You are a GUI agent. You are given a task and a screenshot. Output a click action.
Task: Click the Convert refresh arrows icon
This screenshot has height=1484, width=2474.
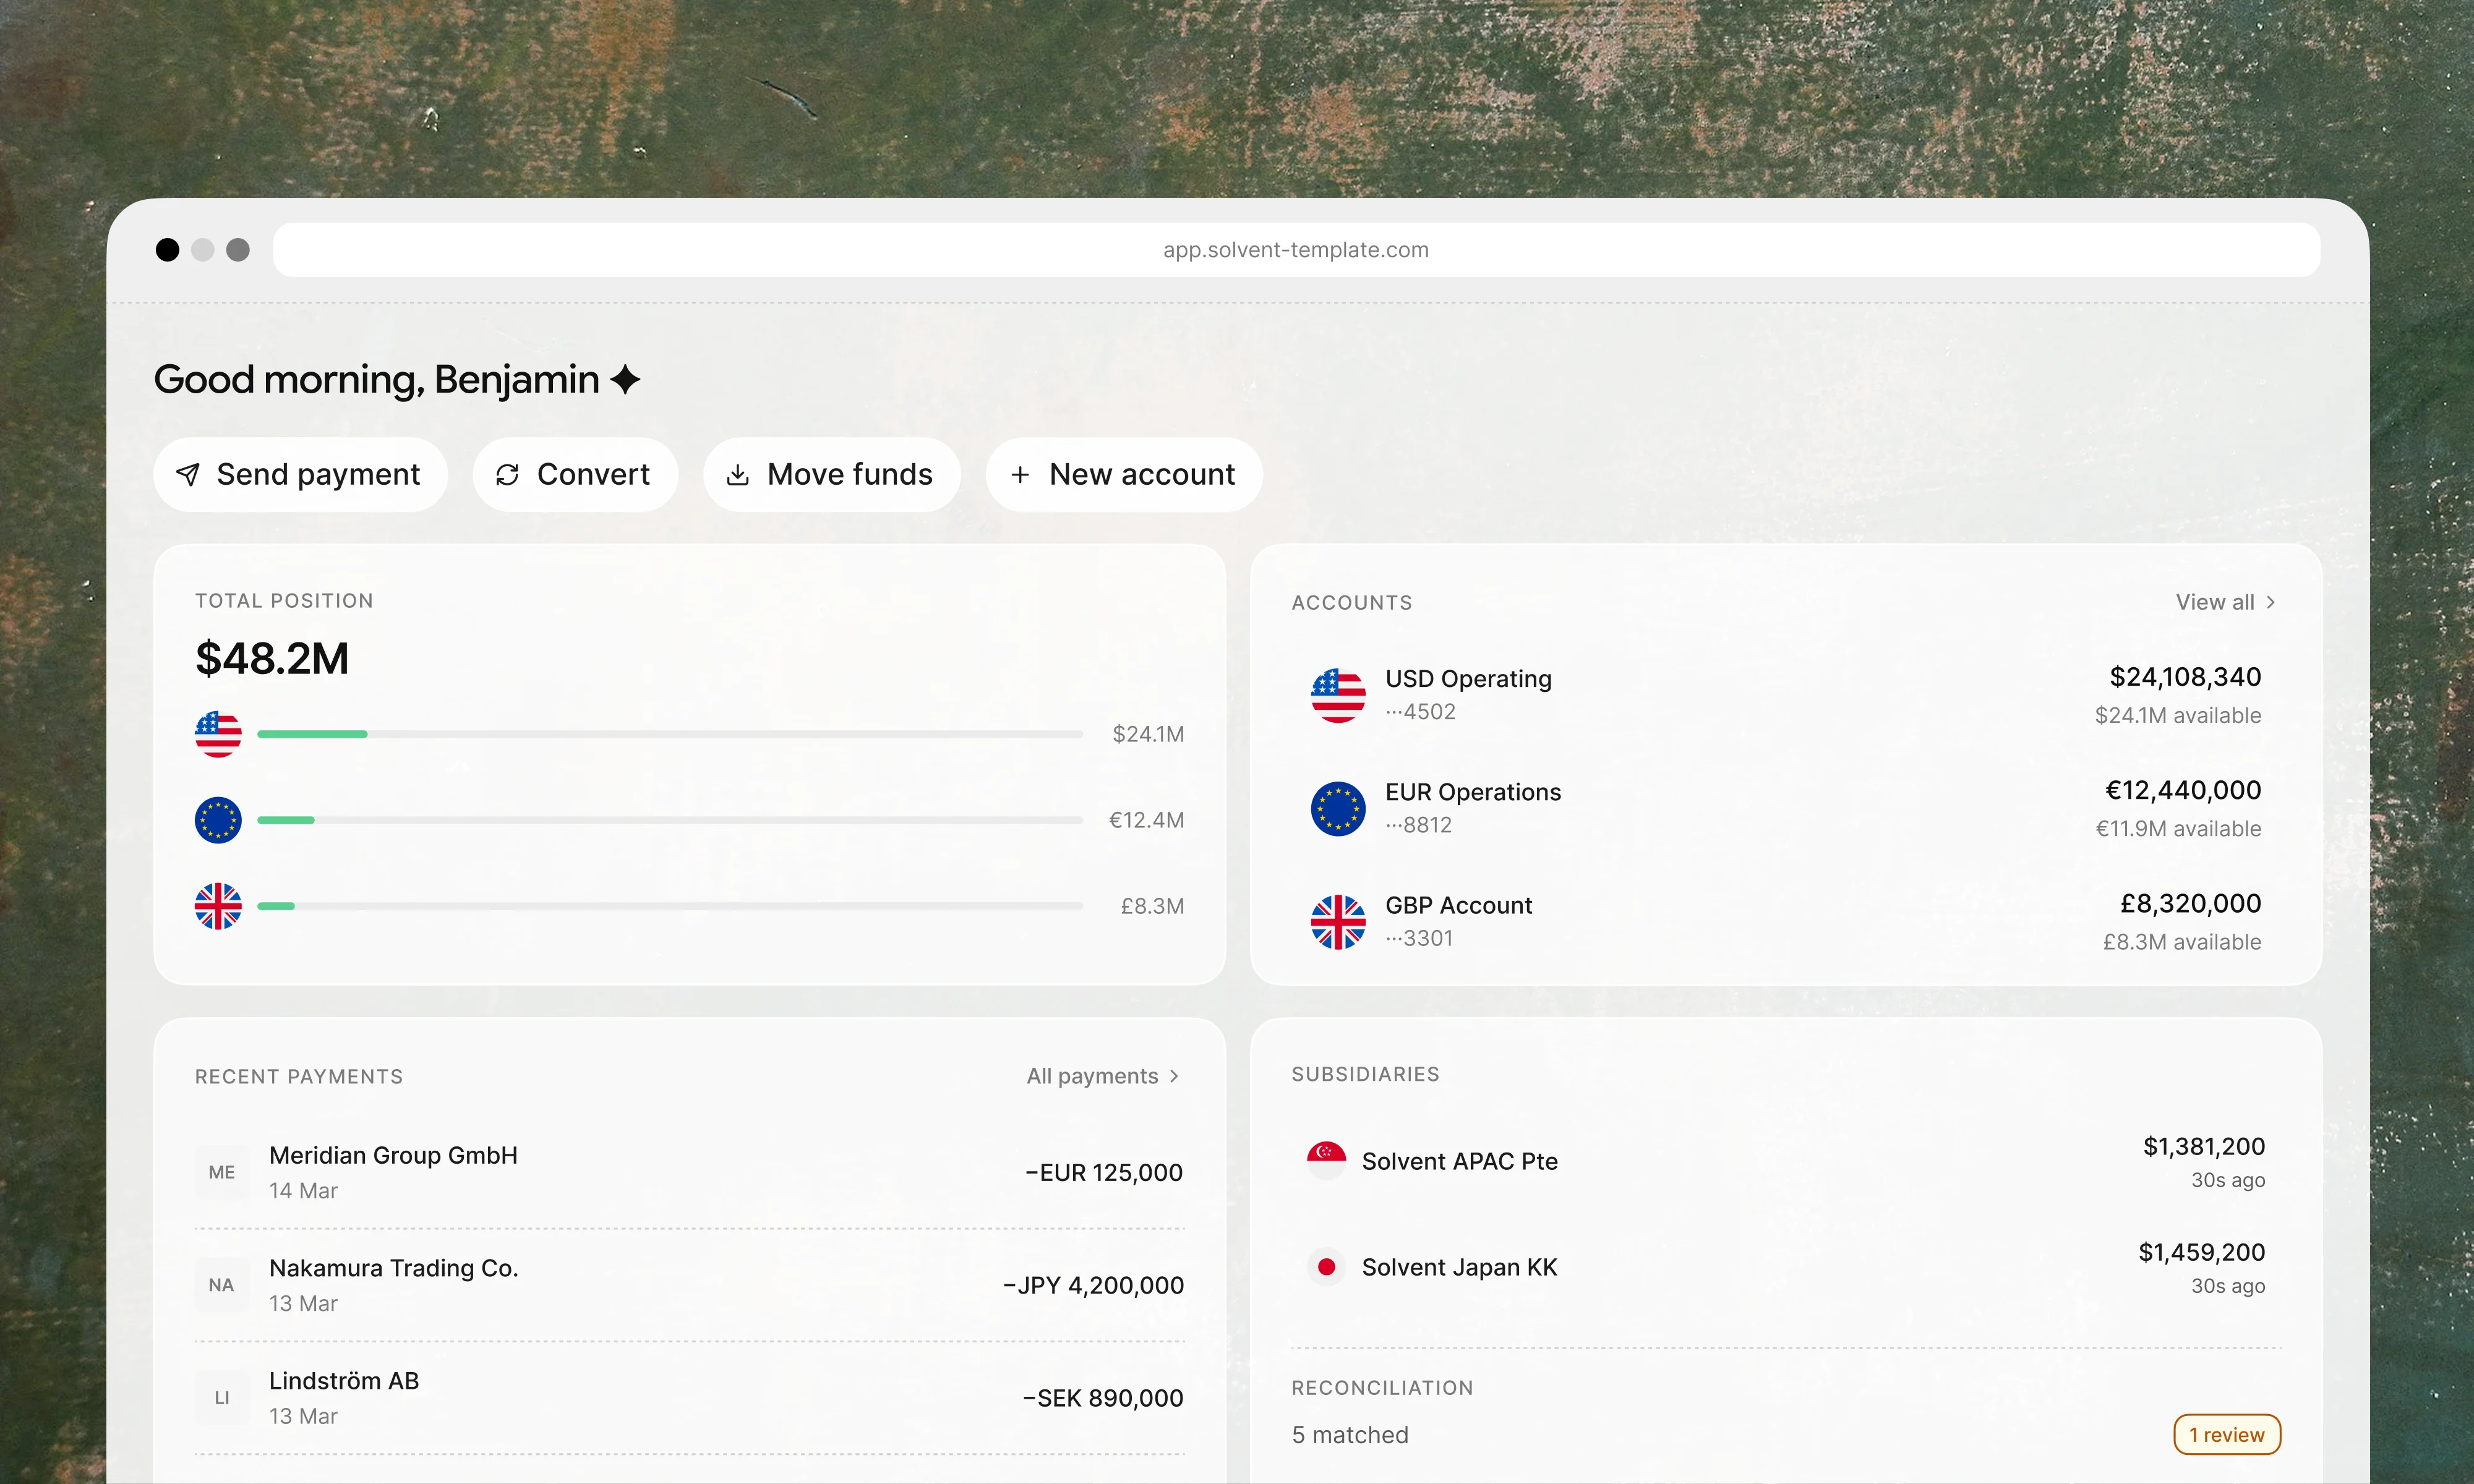(x=508, y=475)
